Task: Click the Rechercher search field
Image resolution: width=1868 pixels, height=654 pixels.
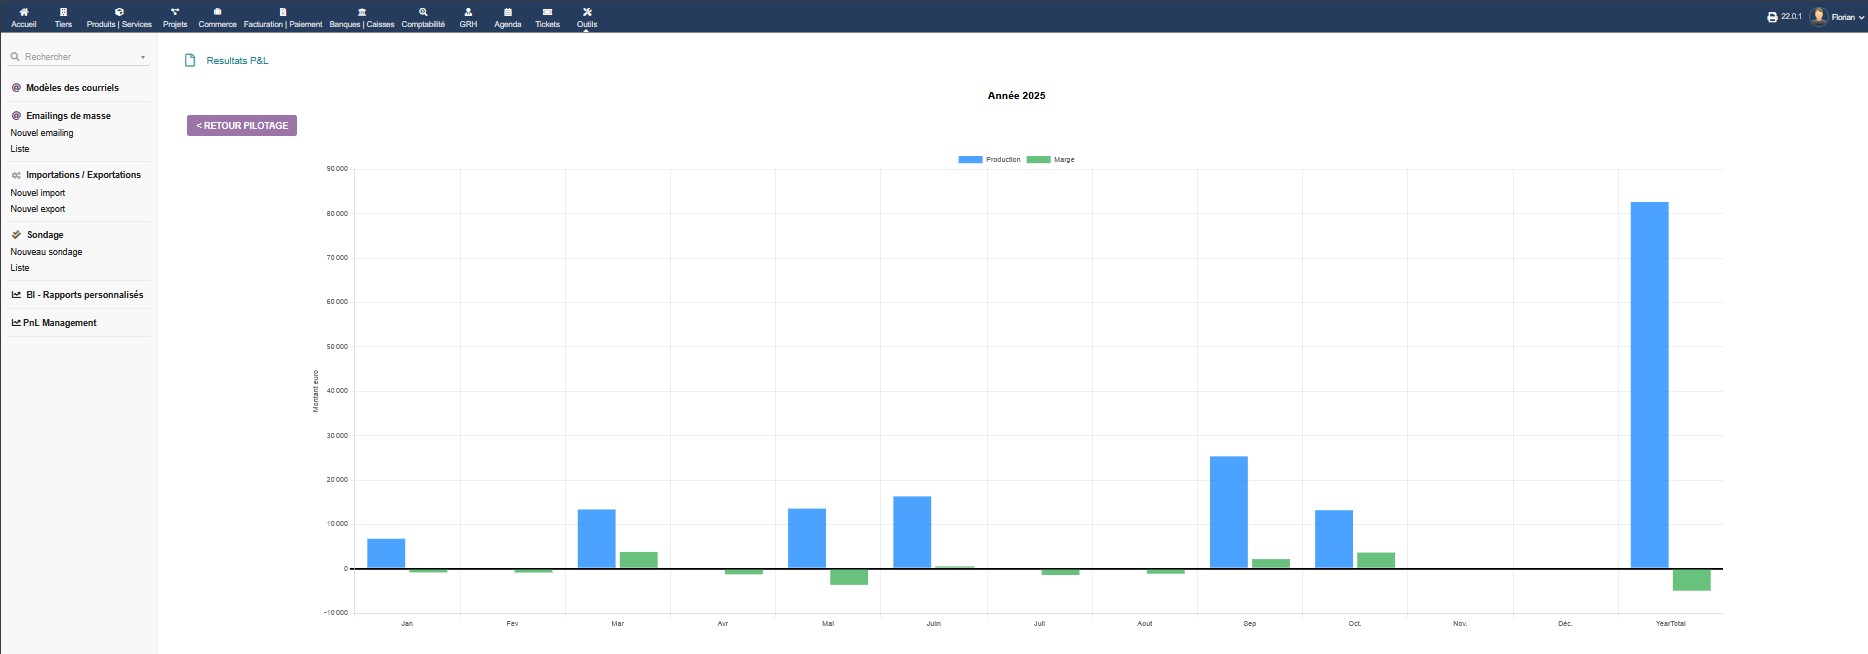Action: [79, 57]
